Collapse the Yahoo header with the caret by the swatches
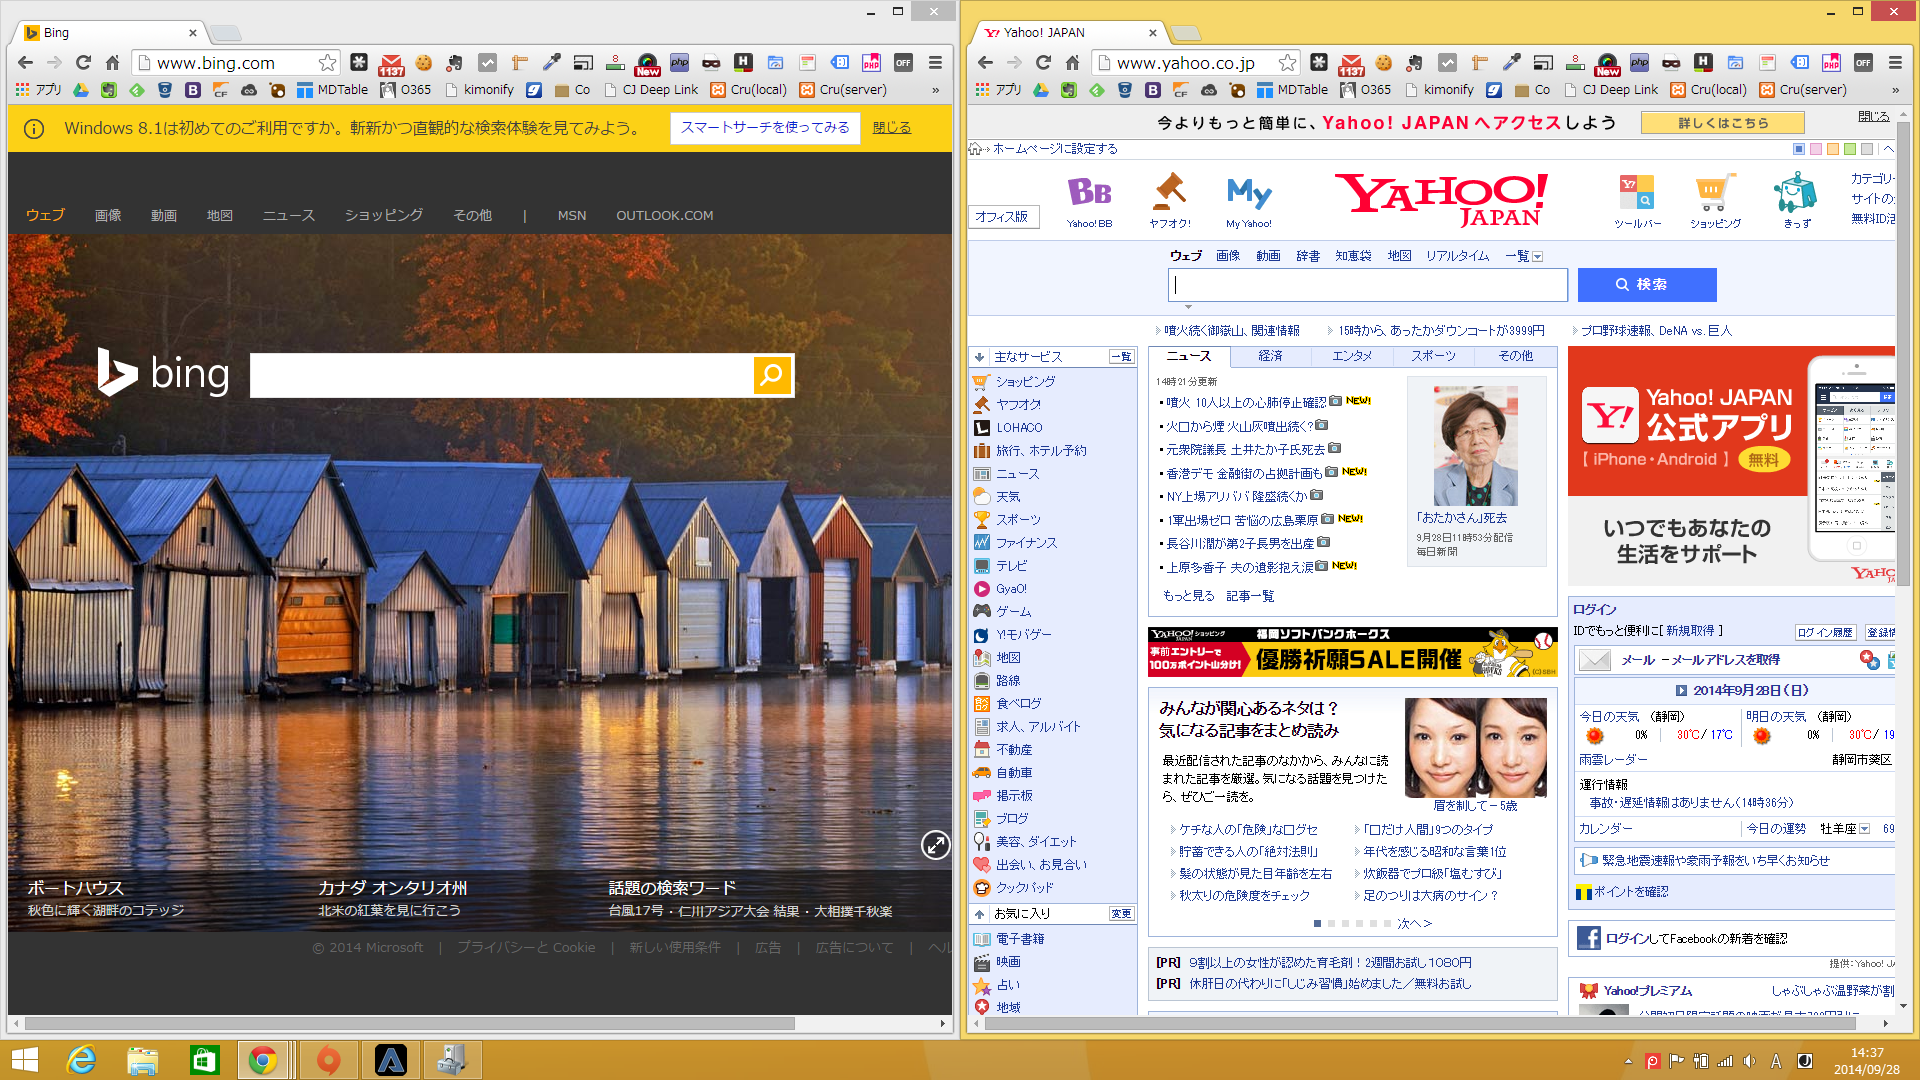Screen dimensions: 1920x1080 [x=1888, y=149]
